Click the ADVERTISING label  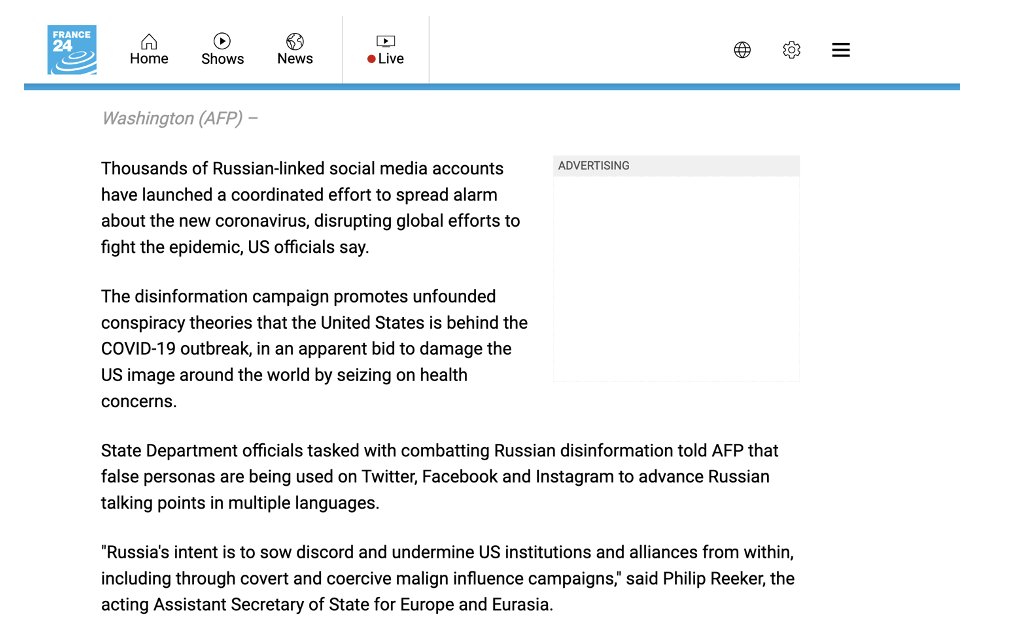tap(594, 166)
